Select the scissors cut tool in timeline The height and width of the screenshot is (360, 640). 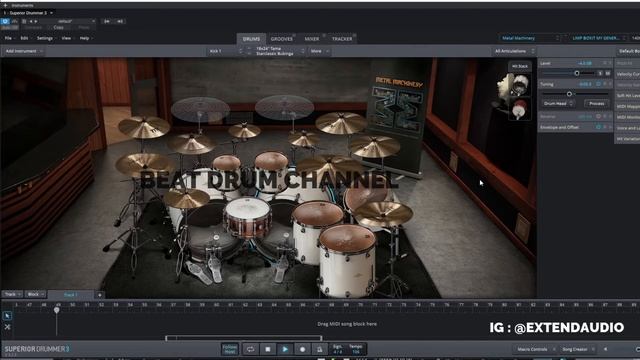pos(7,327)
